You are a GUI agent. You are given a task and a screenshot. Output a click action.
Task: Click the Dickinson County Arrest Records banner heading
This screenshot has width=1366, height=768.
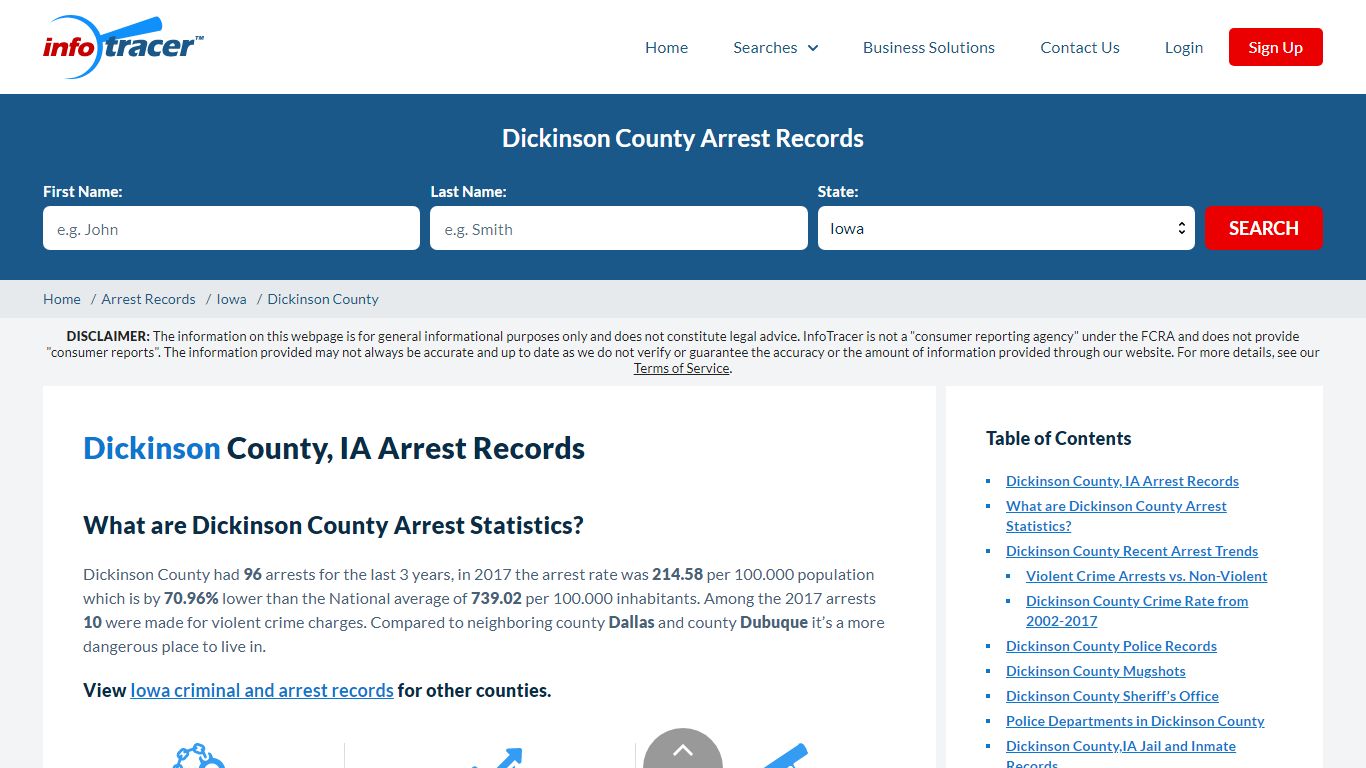pos(683,138)
